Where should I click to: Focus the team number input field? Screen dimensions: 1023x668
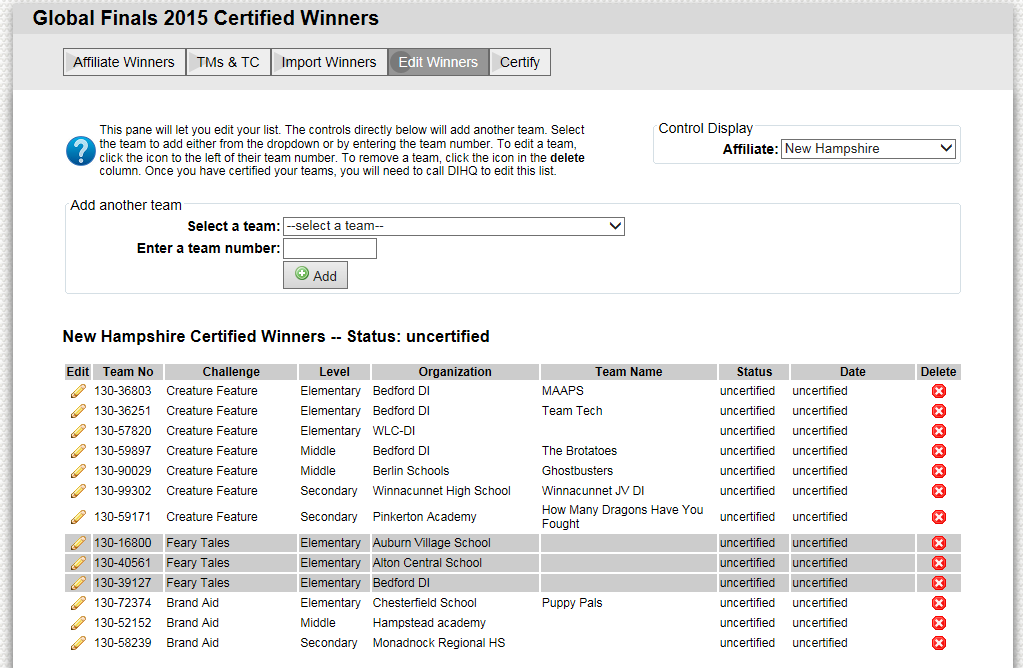pyautogui.click(x=329, y=249)
